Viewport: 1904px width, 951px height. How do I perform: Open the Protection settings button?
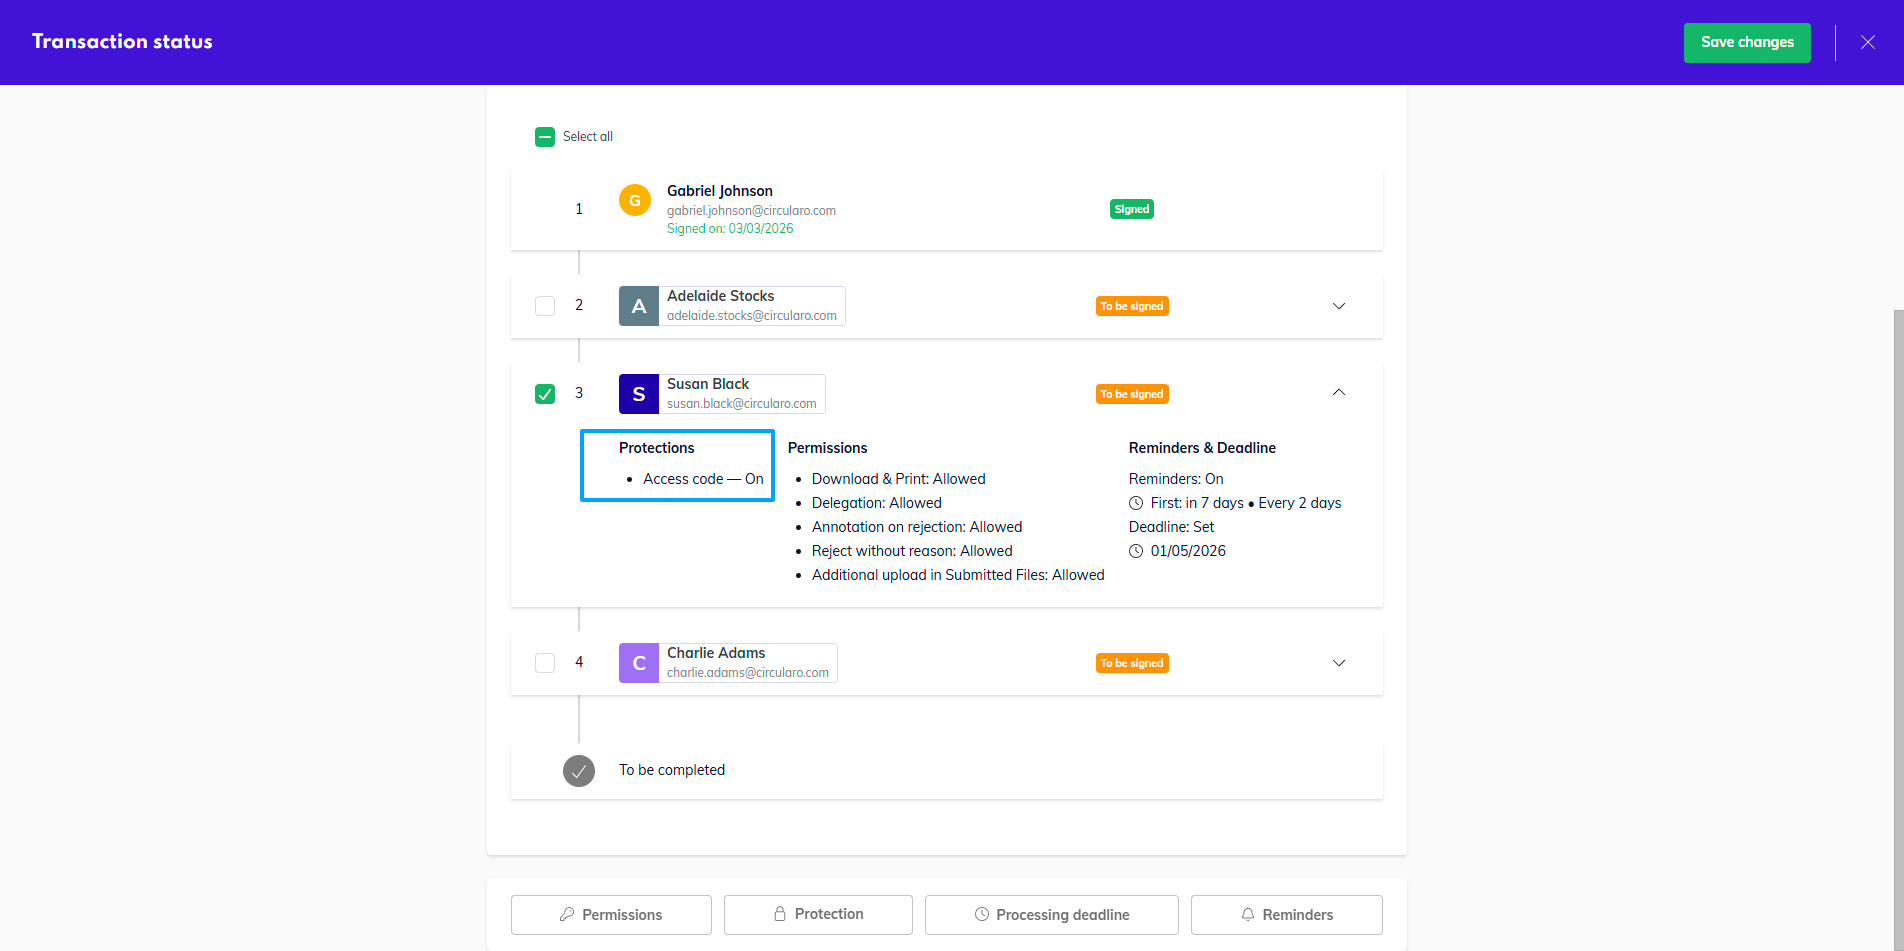[818, 915]
